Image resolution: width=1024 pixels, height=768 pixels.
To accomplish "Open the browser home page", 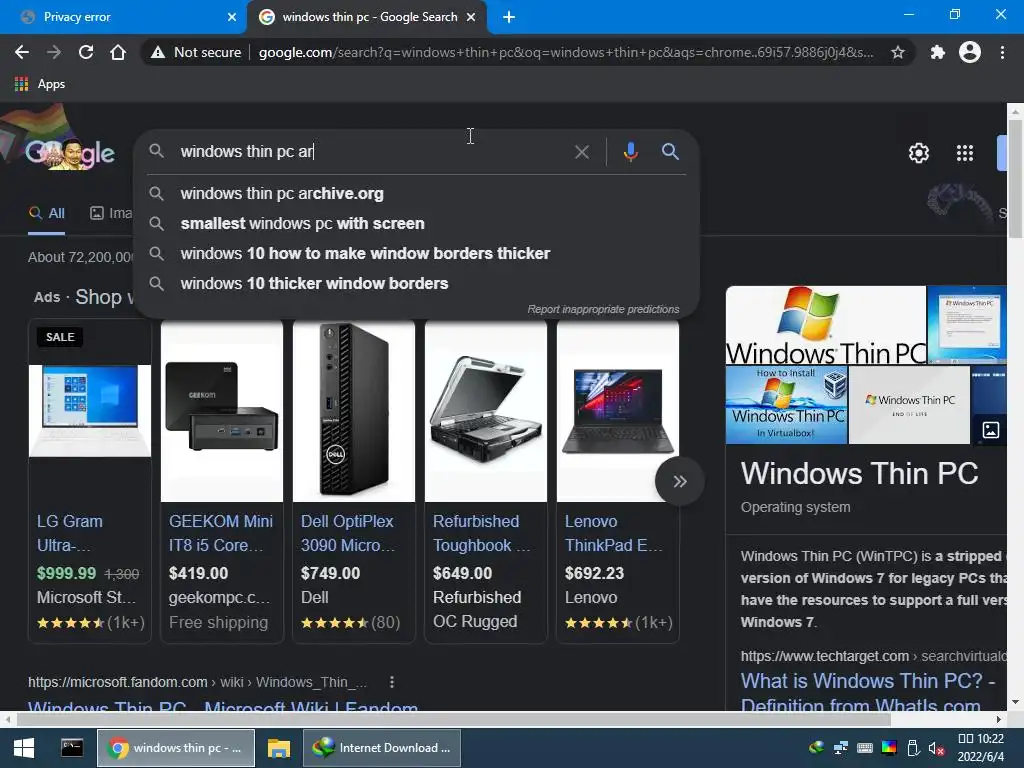I will pyautogui.click(x=118, y=52).
